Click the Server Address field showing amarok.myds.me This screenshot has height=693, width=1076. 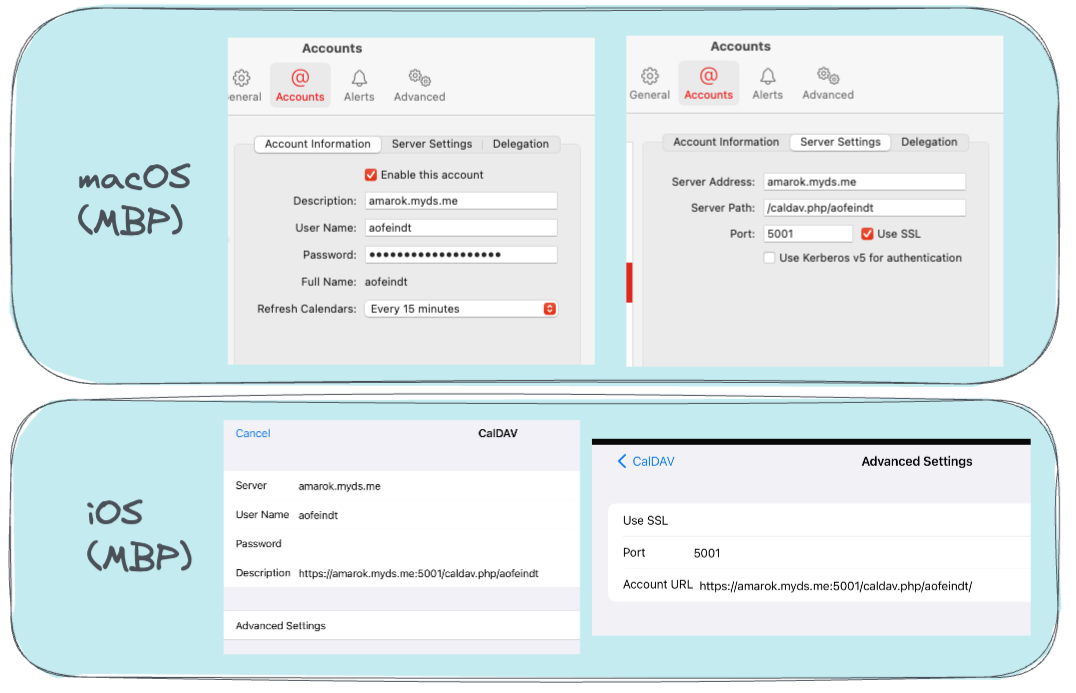point(864,181)
